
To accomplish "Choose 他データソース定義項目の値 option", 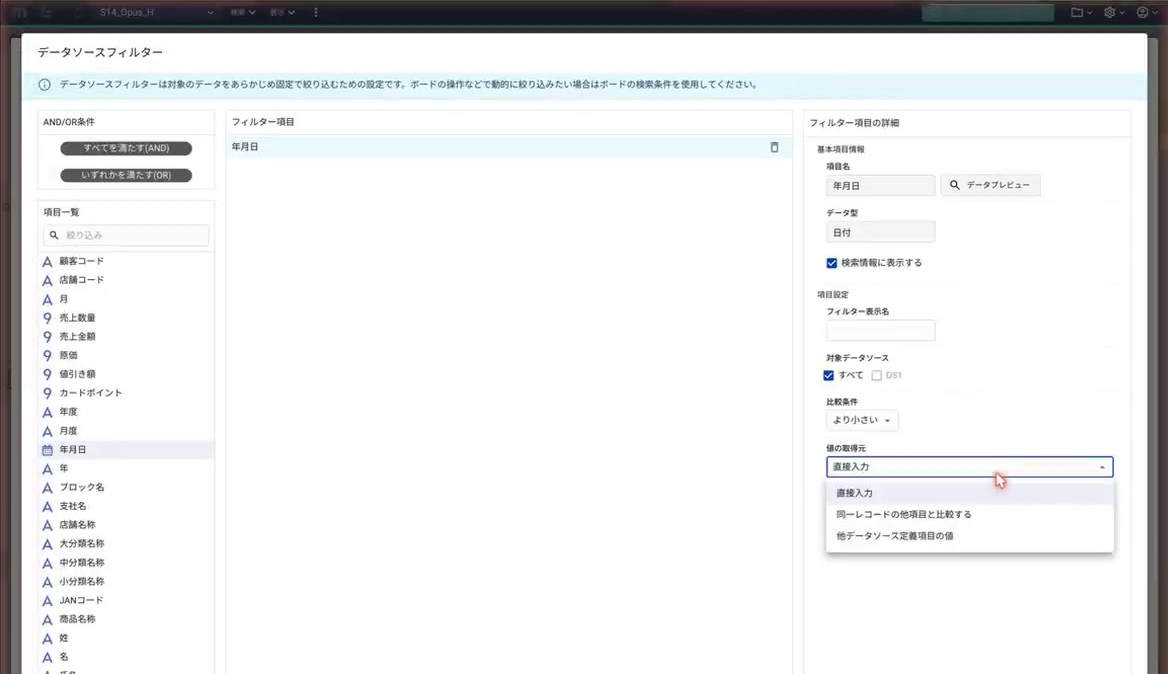I will click(969, 536).
